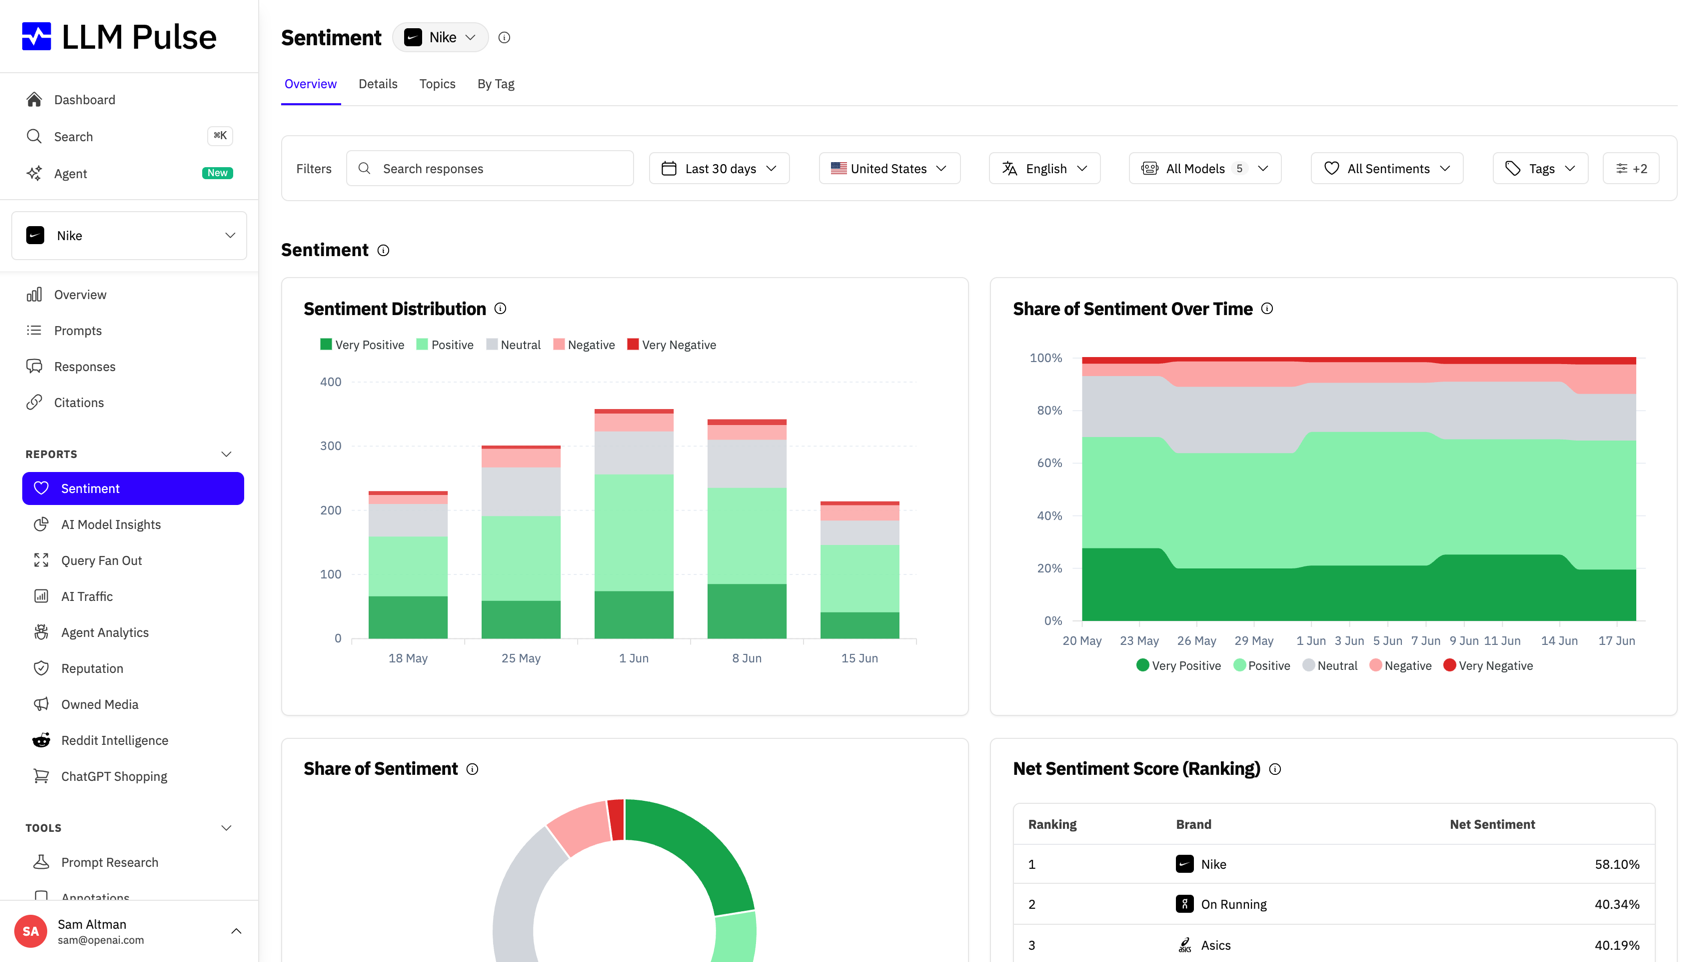Open Dashboard via its home icon
The image size is (1700, 962).
coord(34,99)
